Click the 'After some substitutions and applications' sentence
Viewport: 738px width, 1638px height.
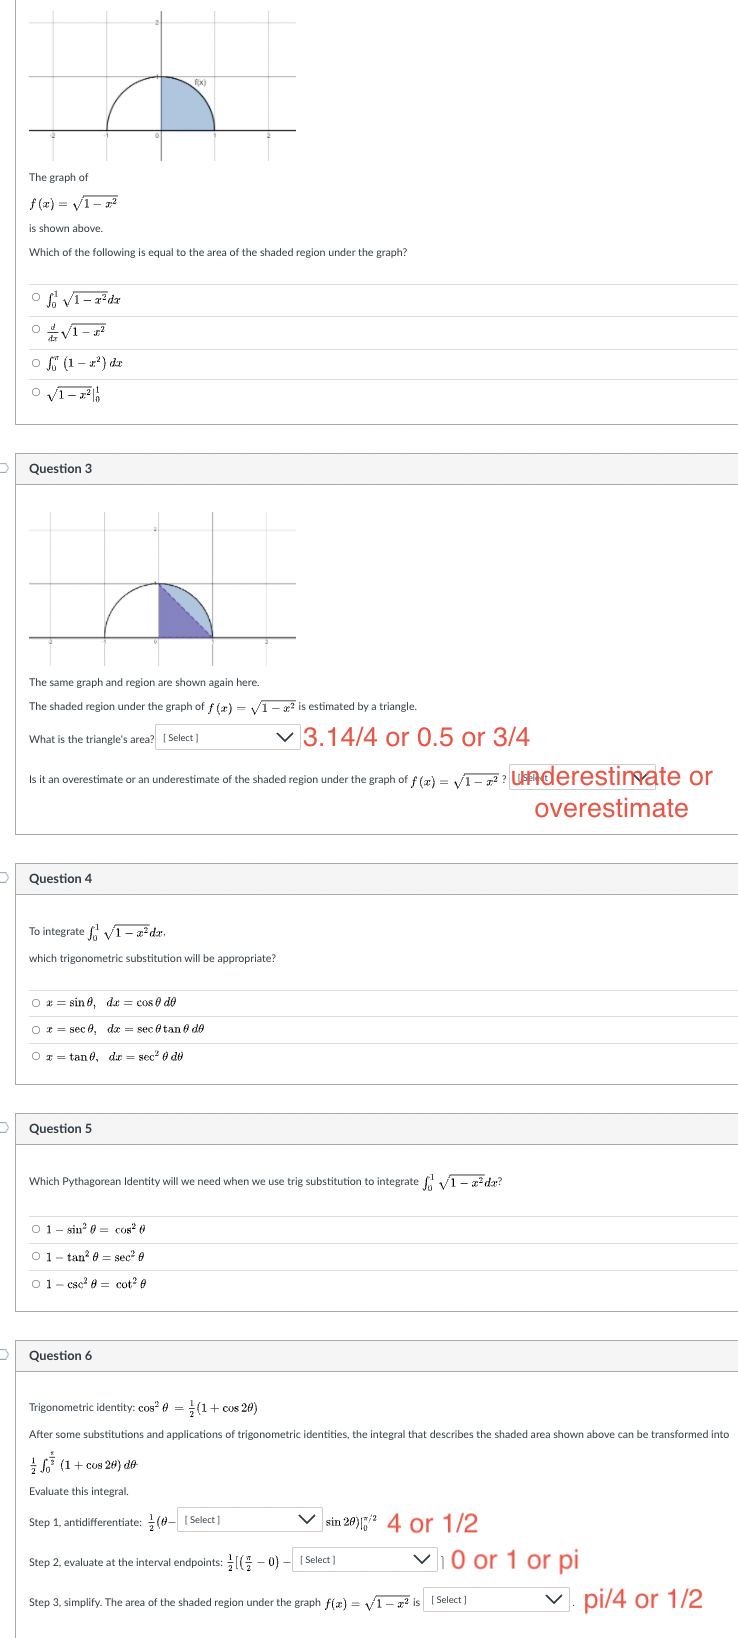tap(379, 1434)
